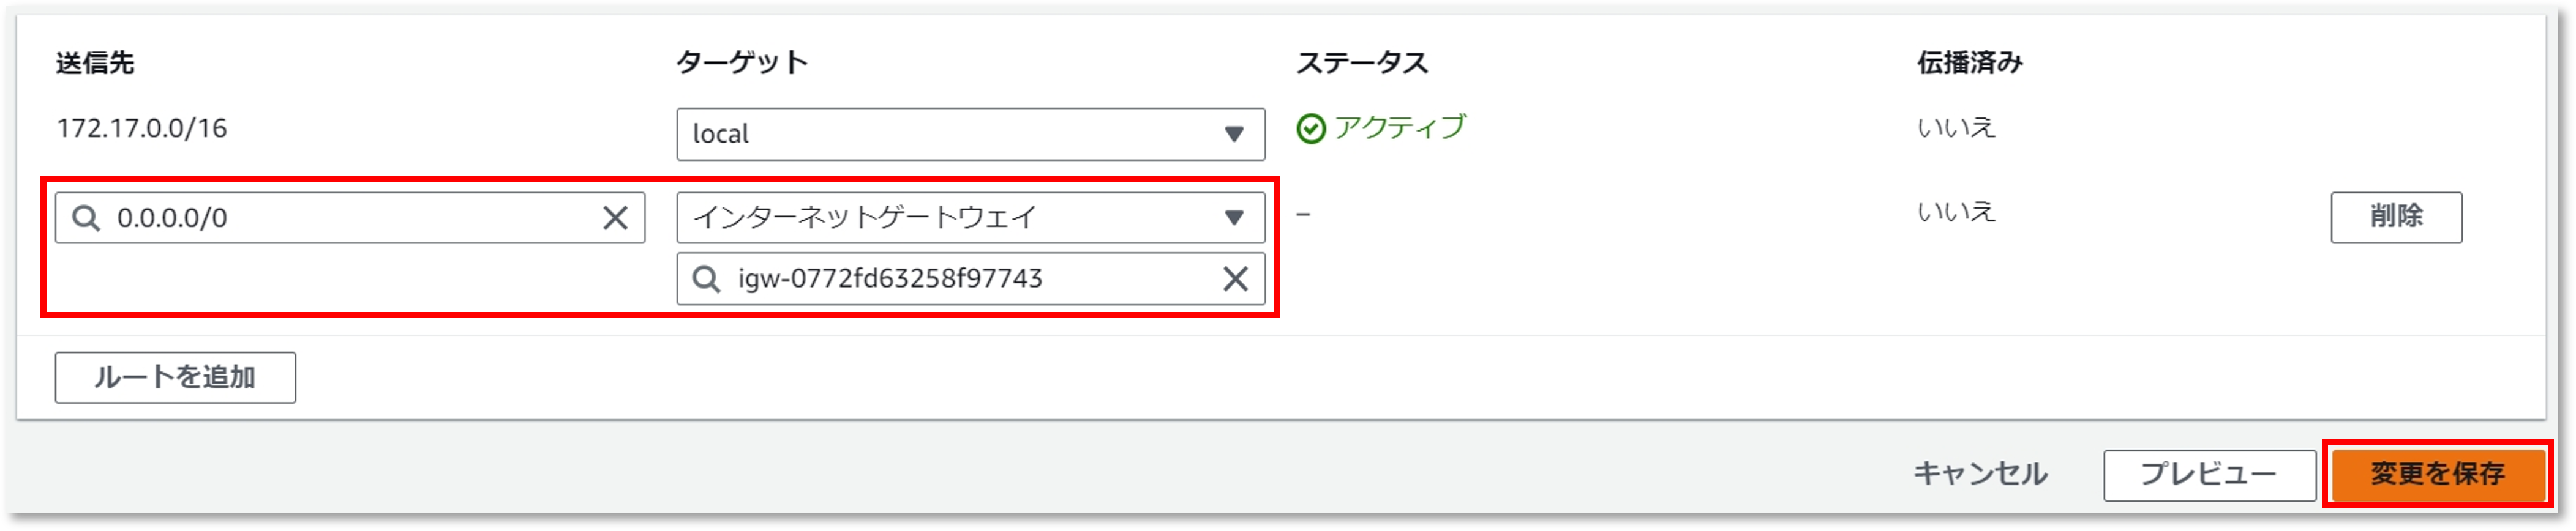Click the green アクティブ check icon
Screen dimensions: 2576x531
click(1310, 129)
